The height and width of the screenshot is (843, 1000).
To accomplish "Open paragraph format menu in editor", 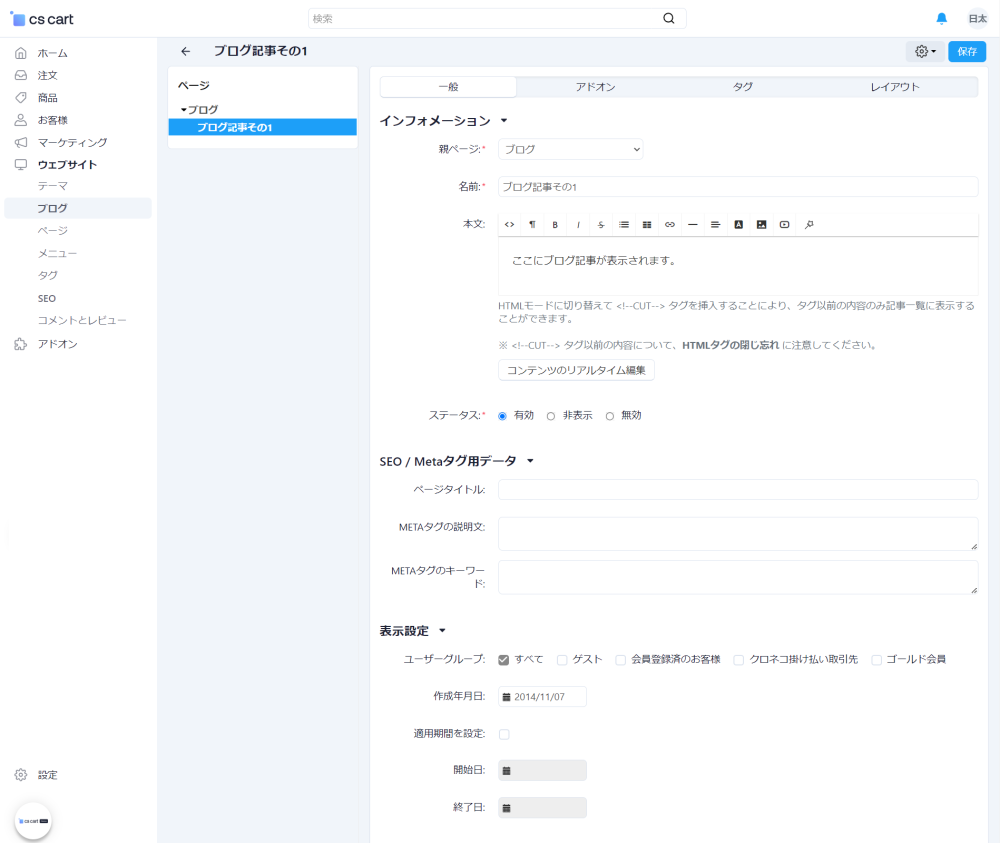I will coord(532,224).
